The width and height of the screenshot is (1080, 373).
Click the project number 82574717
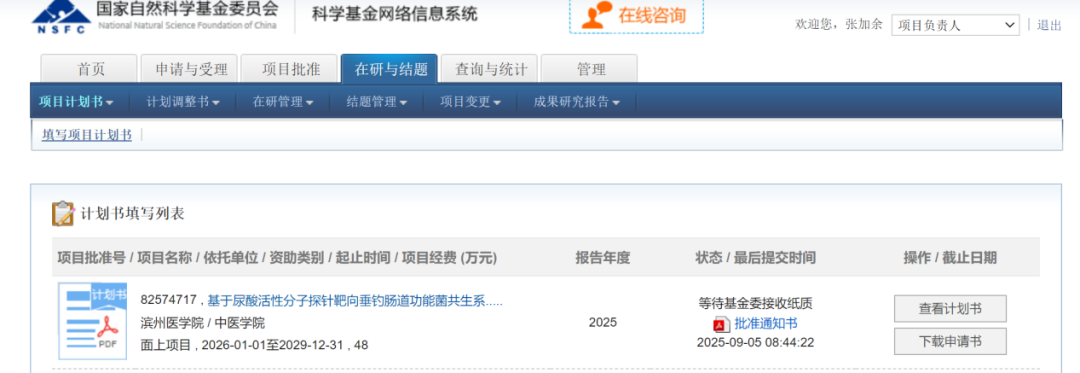click(x=169, y=300)
